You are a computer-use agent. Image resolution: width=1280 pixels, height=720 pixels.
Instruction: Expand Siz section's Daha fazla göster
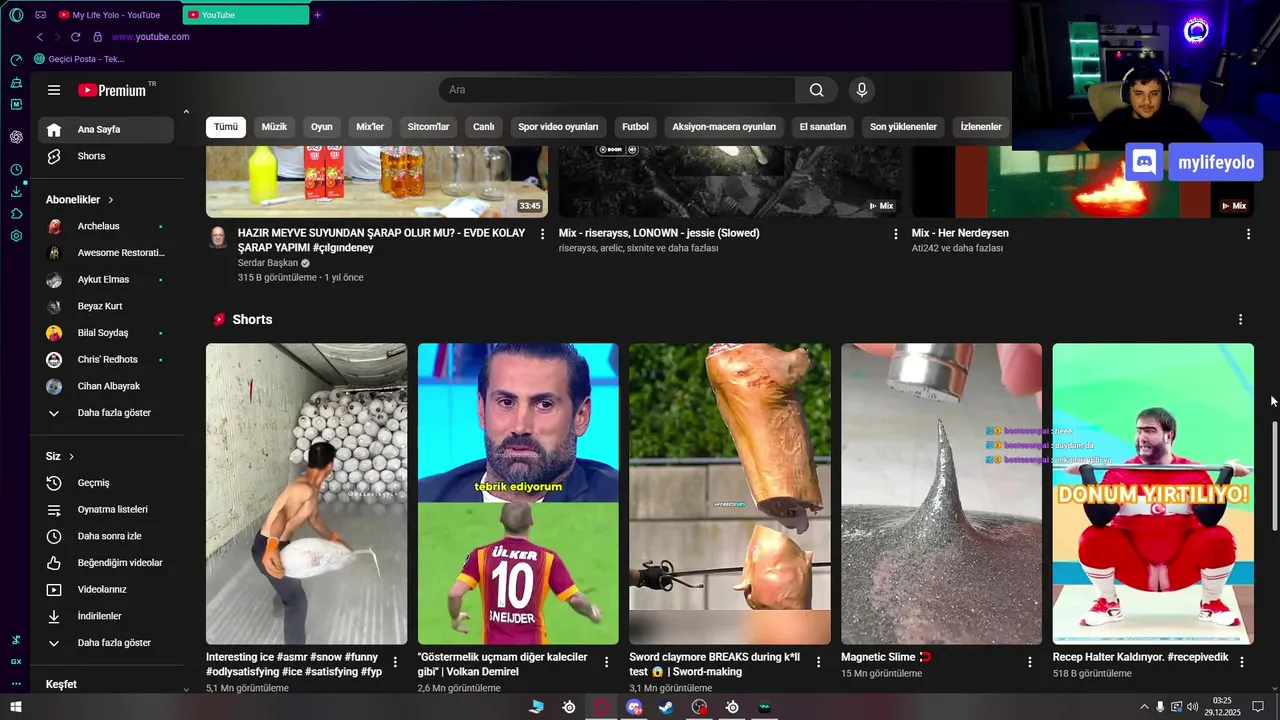click(106, 643)
